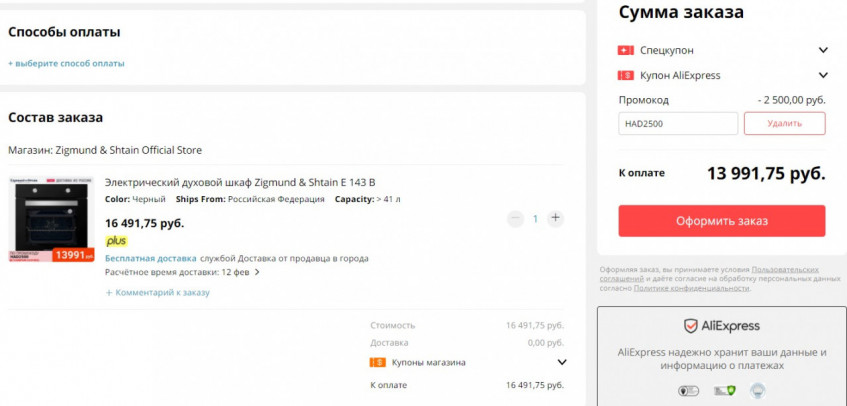Viewport: 847px width, 406px height.
Task: Click the red Спецкупон coupon icon
Action: [626, 50]
